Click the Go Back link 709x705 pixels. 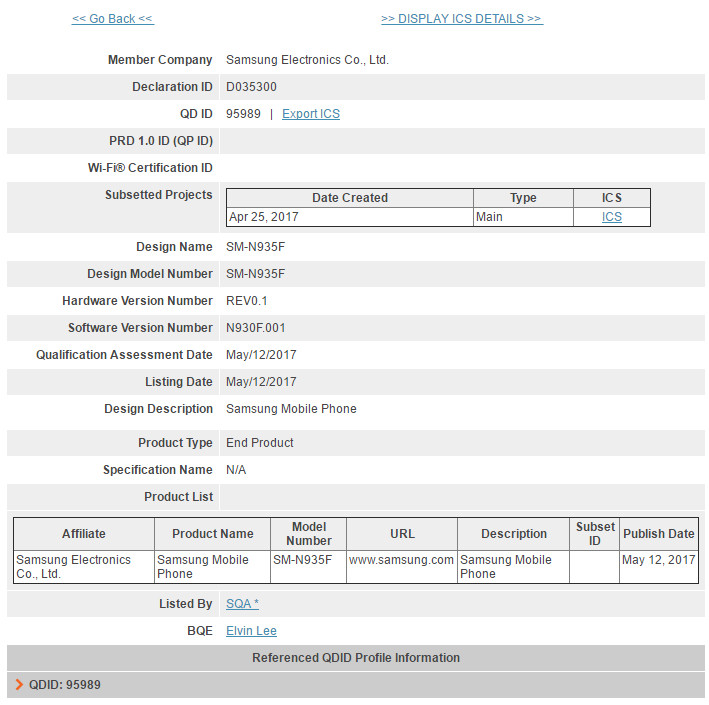click(x=113, y=19)
